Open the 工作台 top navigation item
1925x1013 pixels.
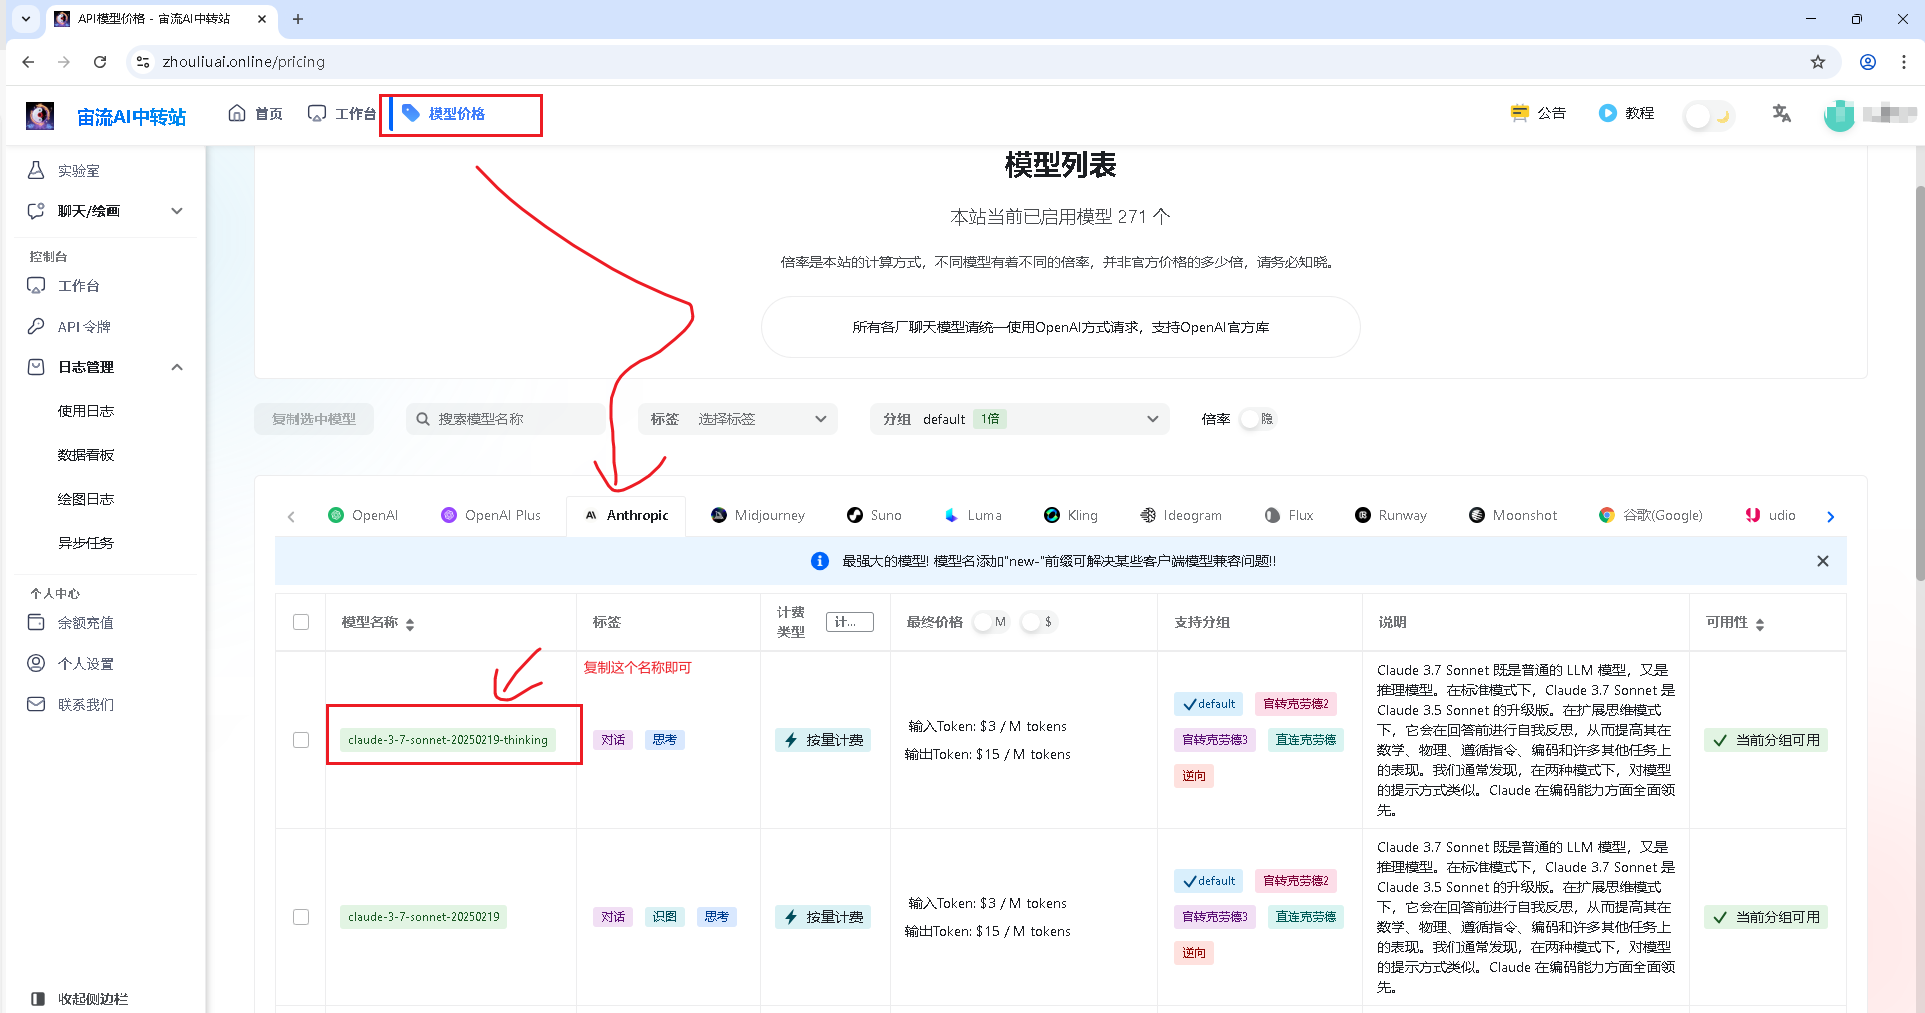[342, 114]
